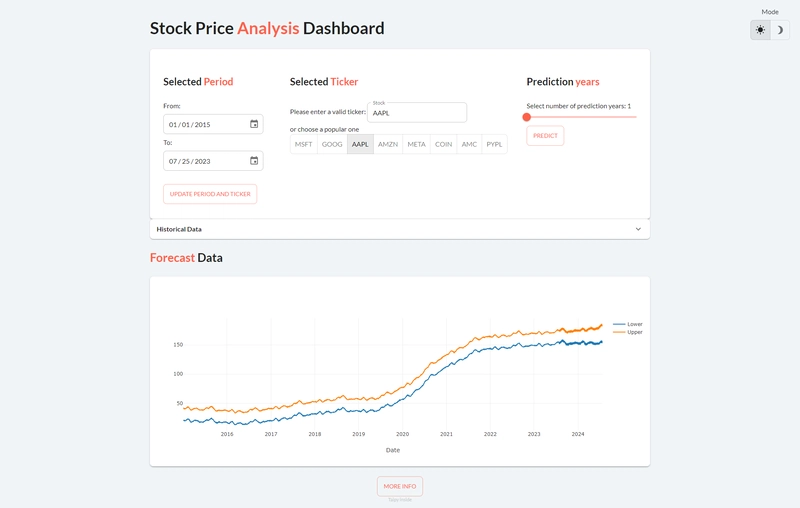This screenshot has height=508, width=800.
Task: Expand the Historical Data section chevron
Action: (638, 229)
